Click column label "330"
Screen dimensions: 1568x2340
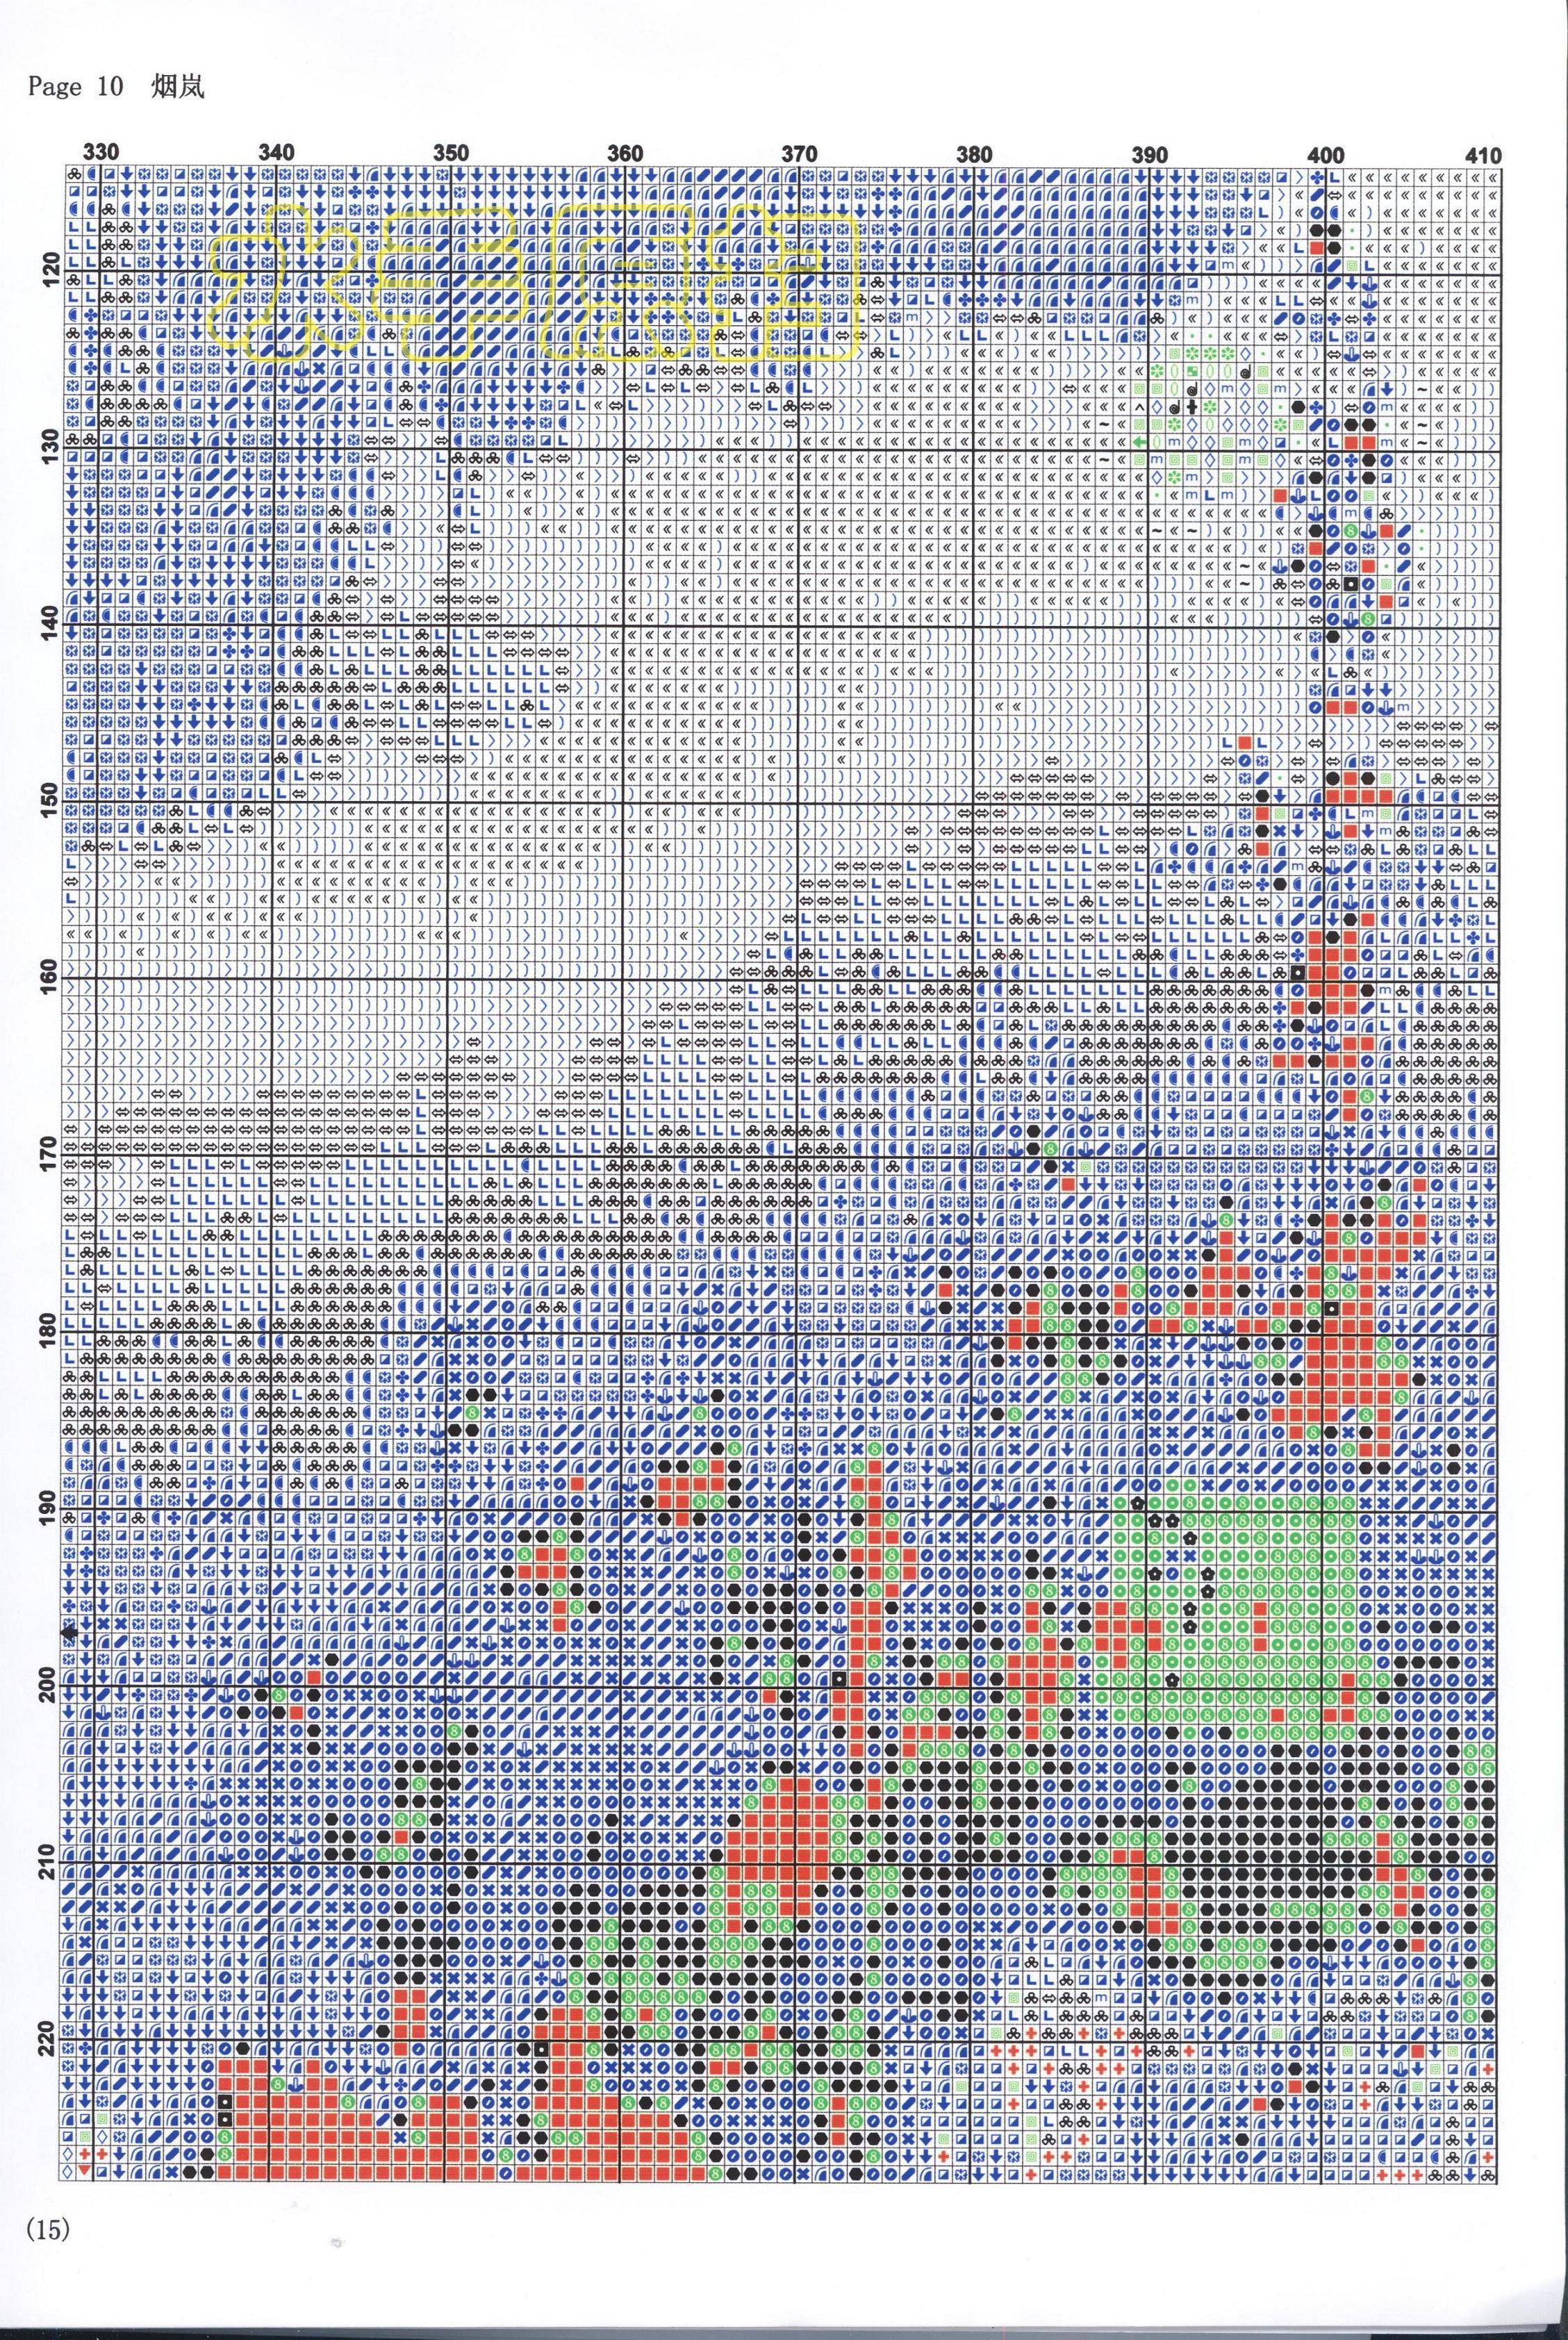click(x=101, y=153)
